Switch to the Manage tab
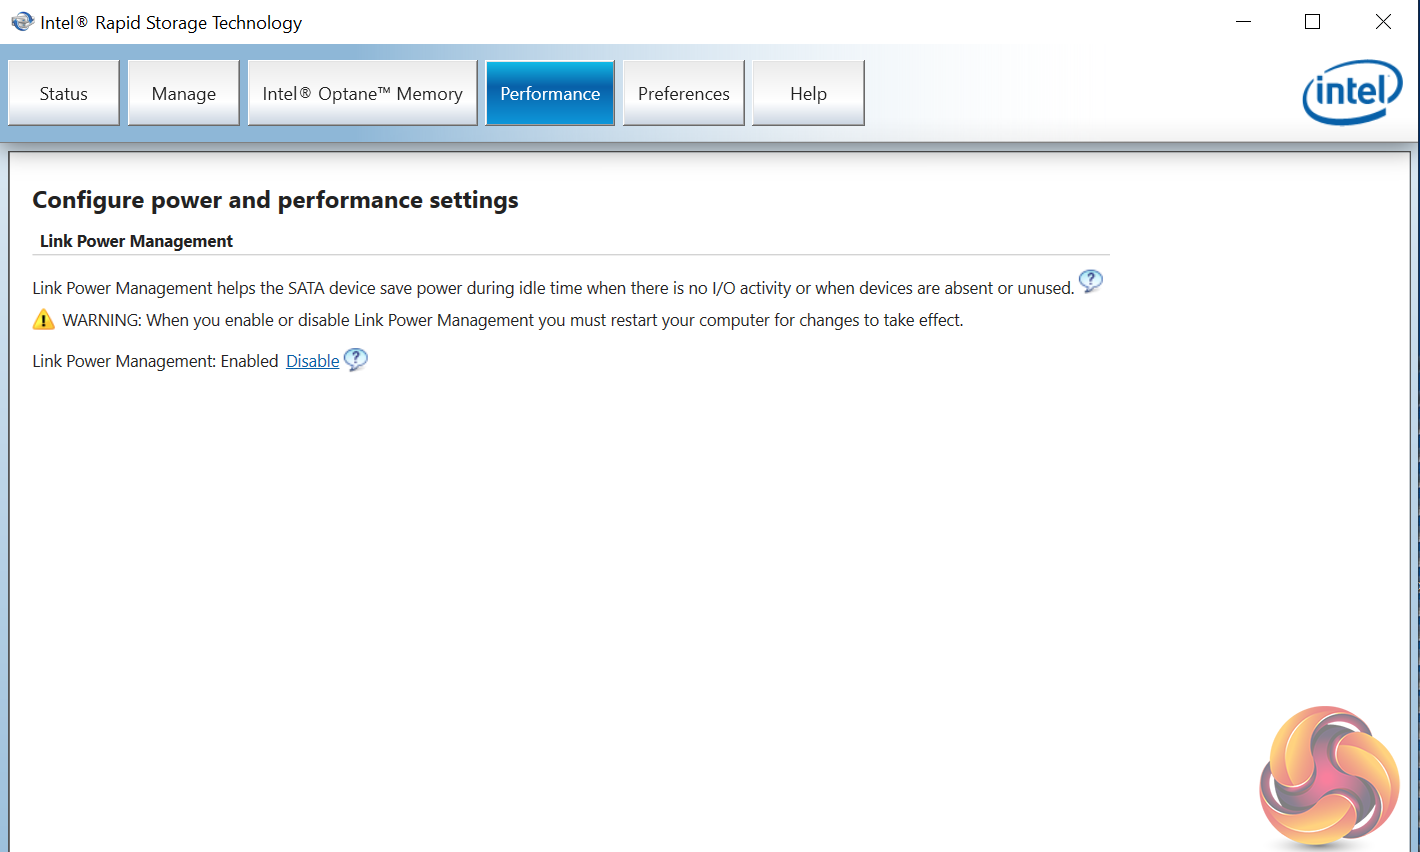Screen dimensions: 1420x852 click(x=184, y=93)
